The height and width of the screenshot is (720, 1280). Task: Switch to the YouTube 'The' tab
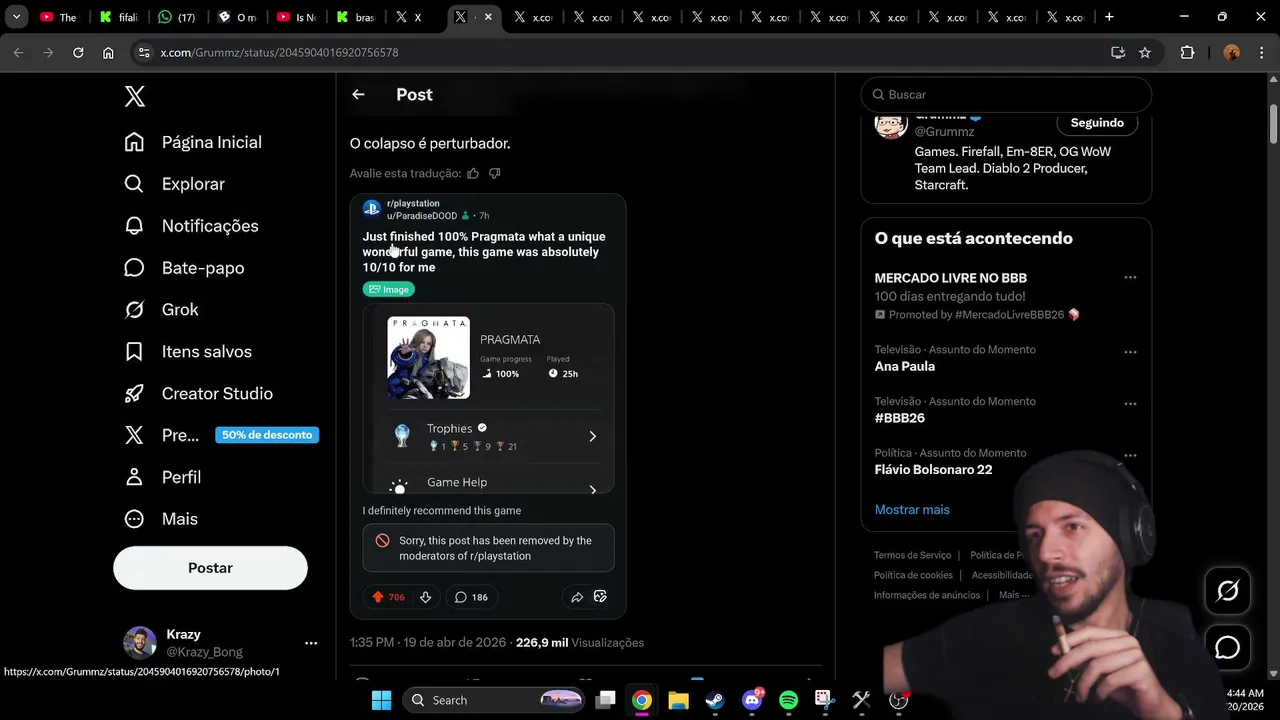pyautogui.click(x=59, y=17)
